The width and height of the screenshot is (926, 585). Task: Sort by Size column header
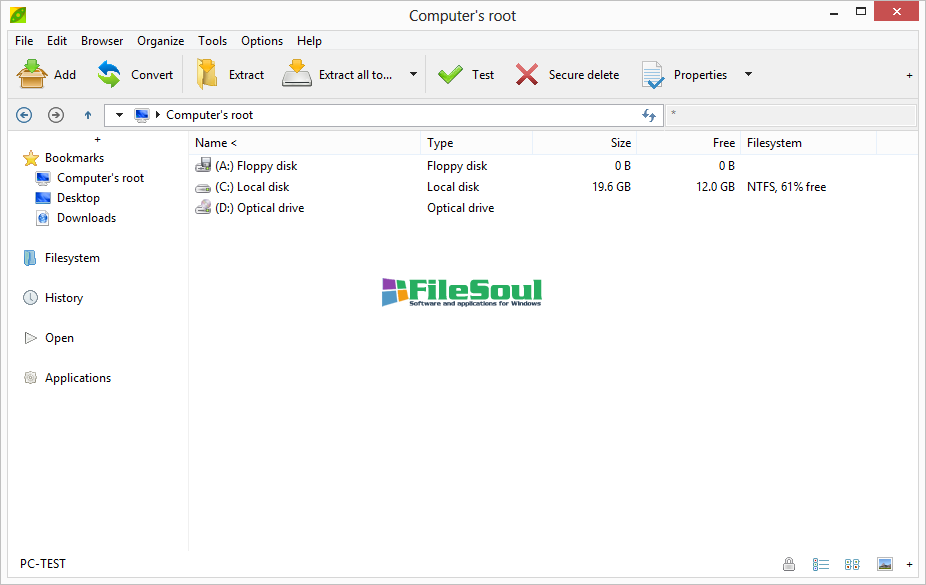click(585, 143)
